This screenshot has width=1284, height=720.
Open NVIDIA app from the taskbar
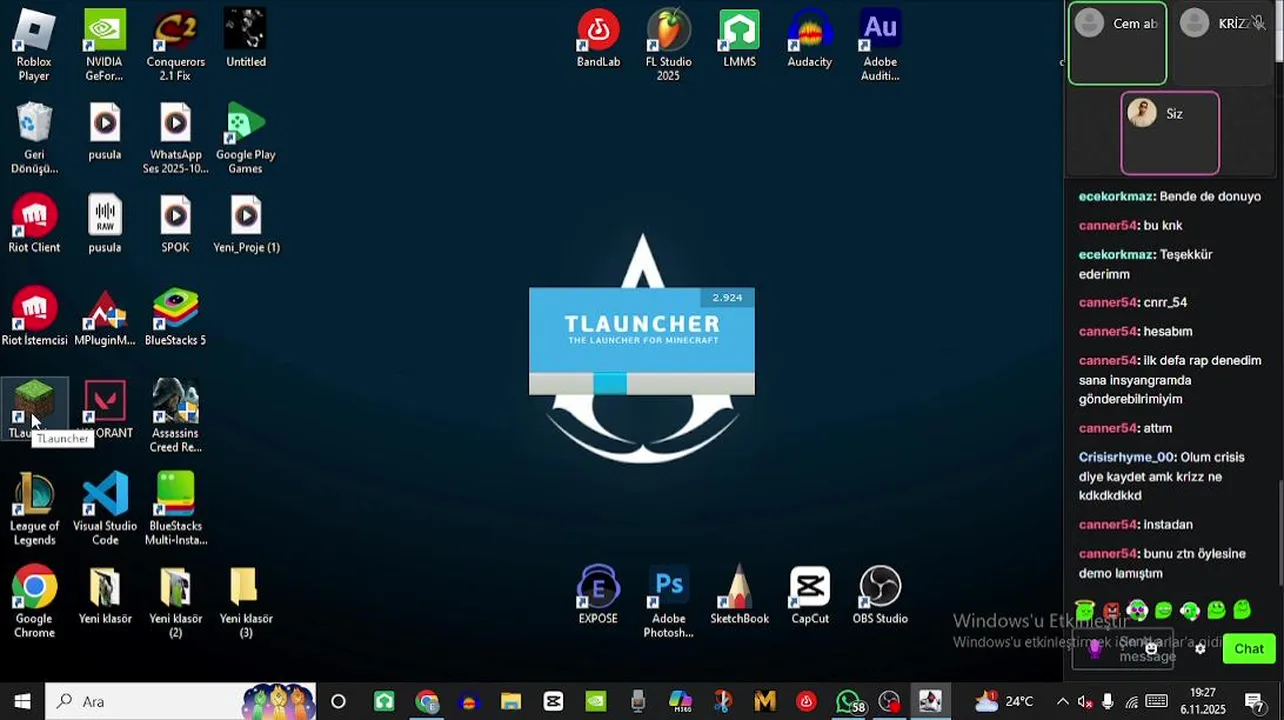pos(595,701)
